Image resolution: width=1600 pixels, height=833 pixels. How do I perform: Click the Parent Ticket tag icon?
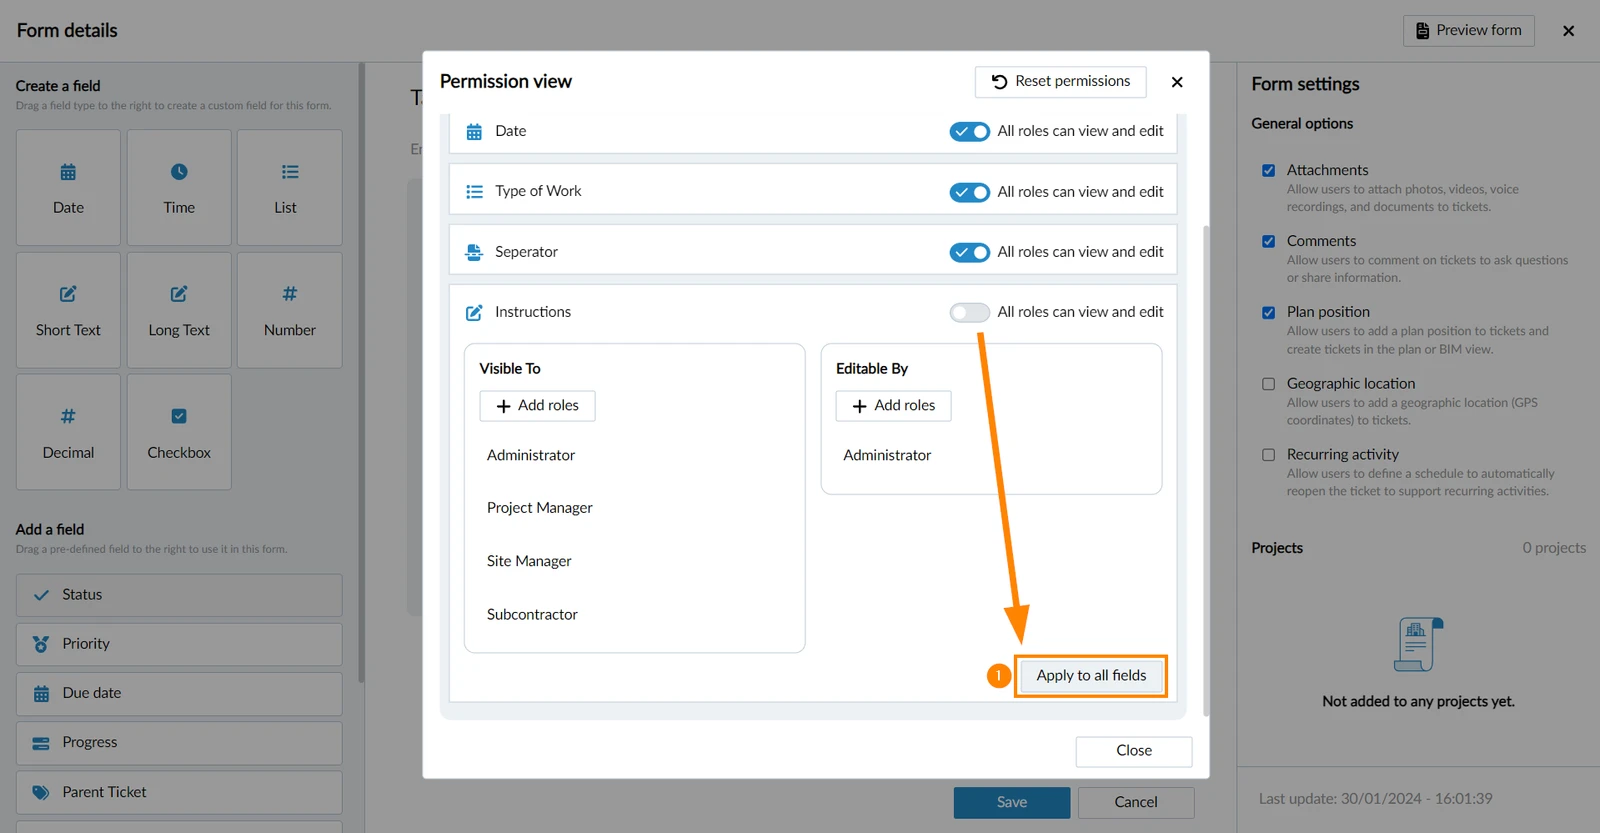pos(41,793)
